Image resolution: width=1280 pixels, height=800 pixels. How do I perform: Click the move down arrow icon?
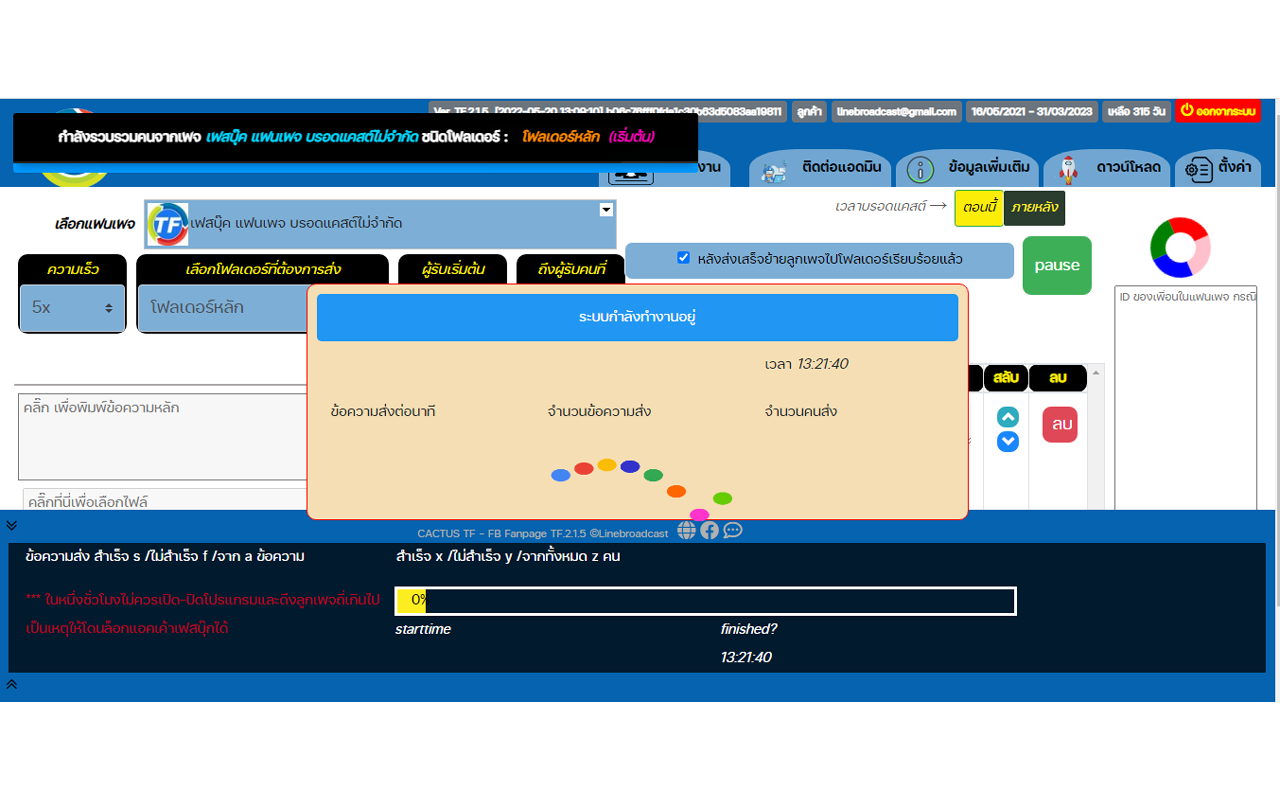point(1008,441)
